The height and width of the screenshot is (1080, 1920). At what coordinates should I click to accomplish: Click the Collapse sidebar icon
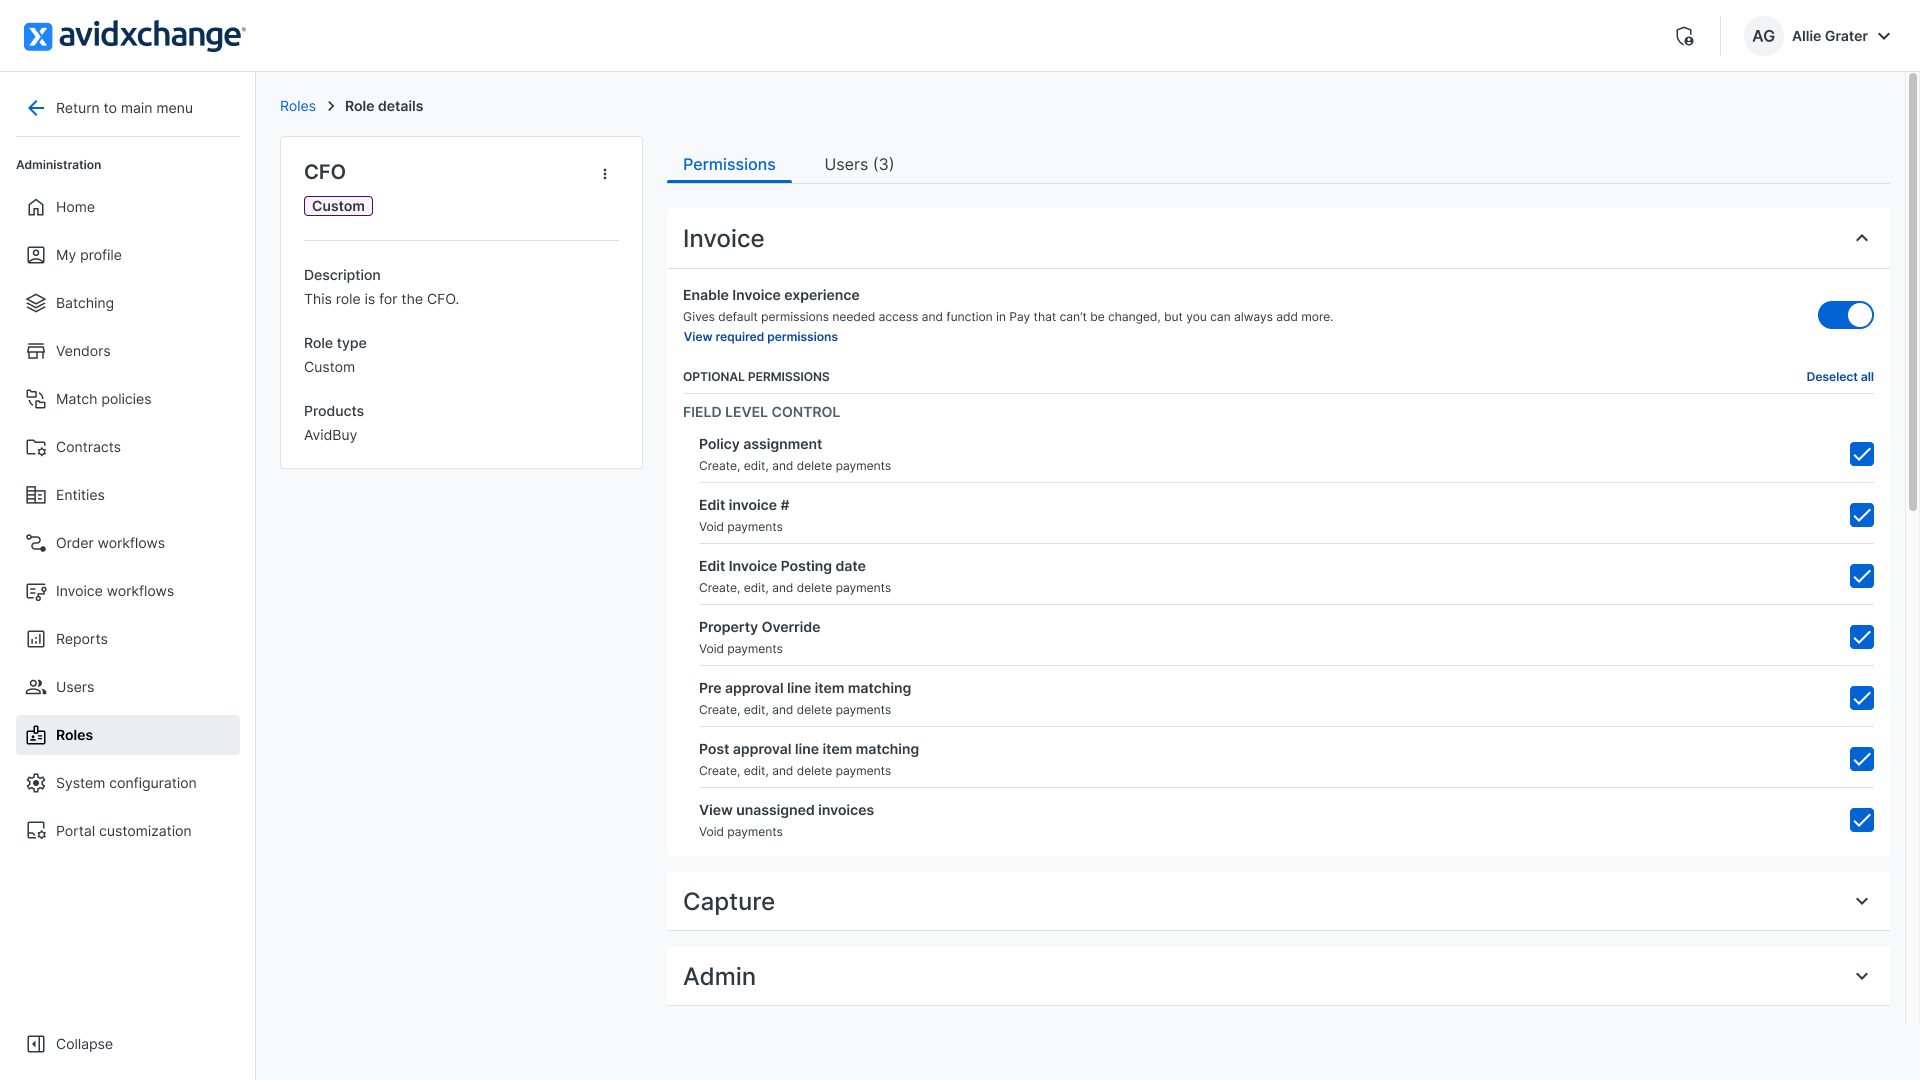point(36,1044)
